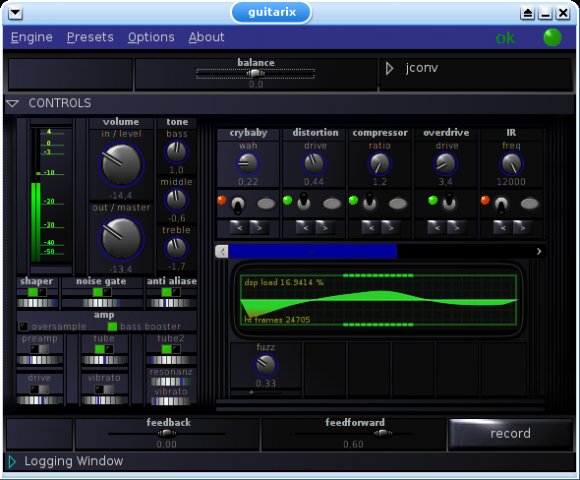
Task: Click the fuzz knob
Action: [x=266, y=365]
